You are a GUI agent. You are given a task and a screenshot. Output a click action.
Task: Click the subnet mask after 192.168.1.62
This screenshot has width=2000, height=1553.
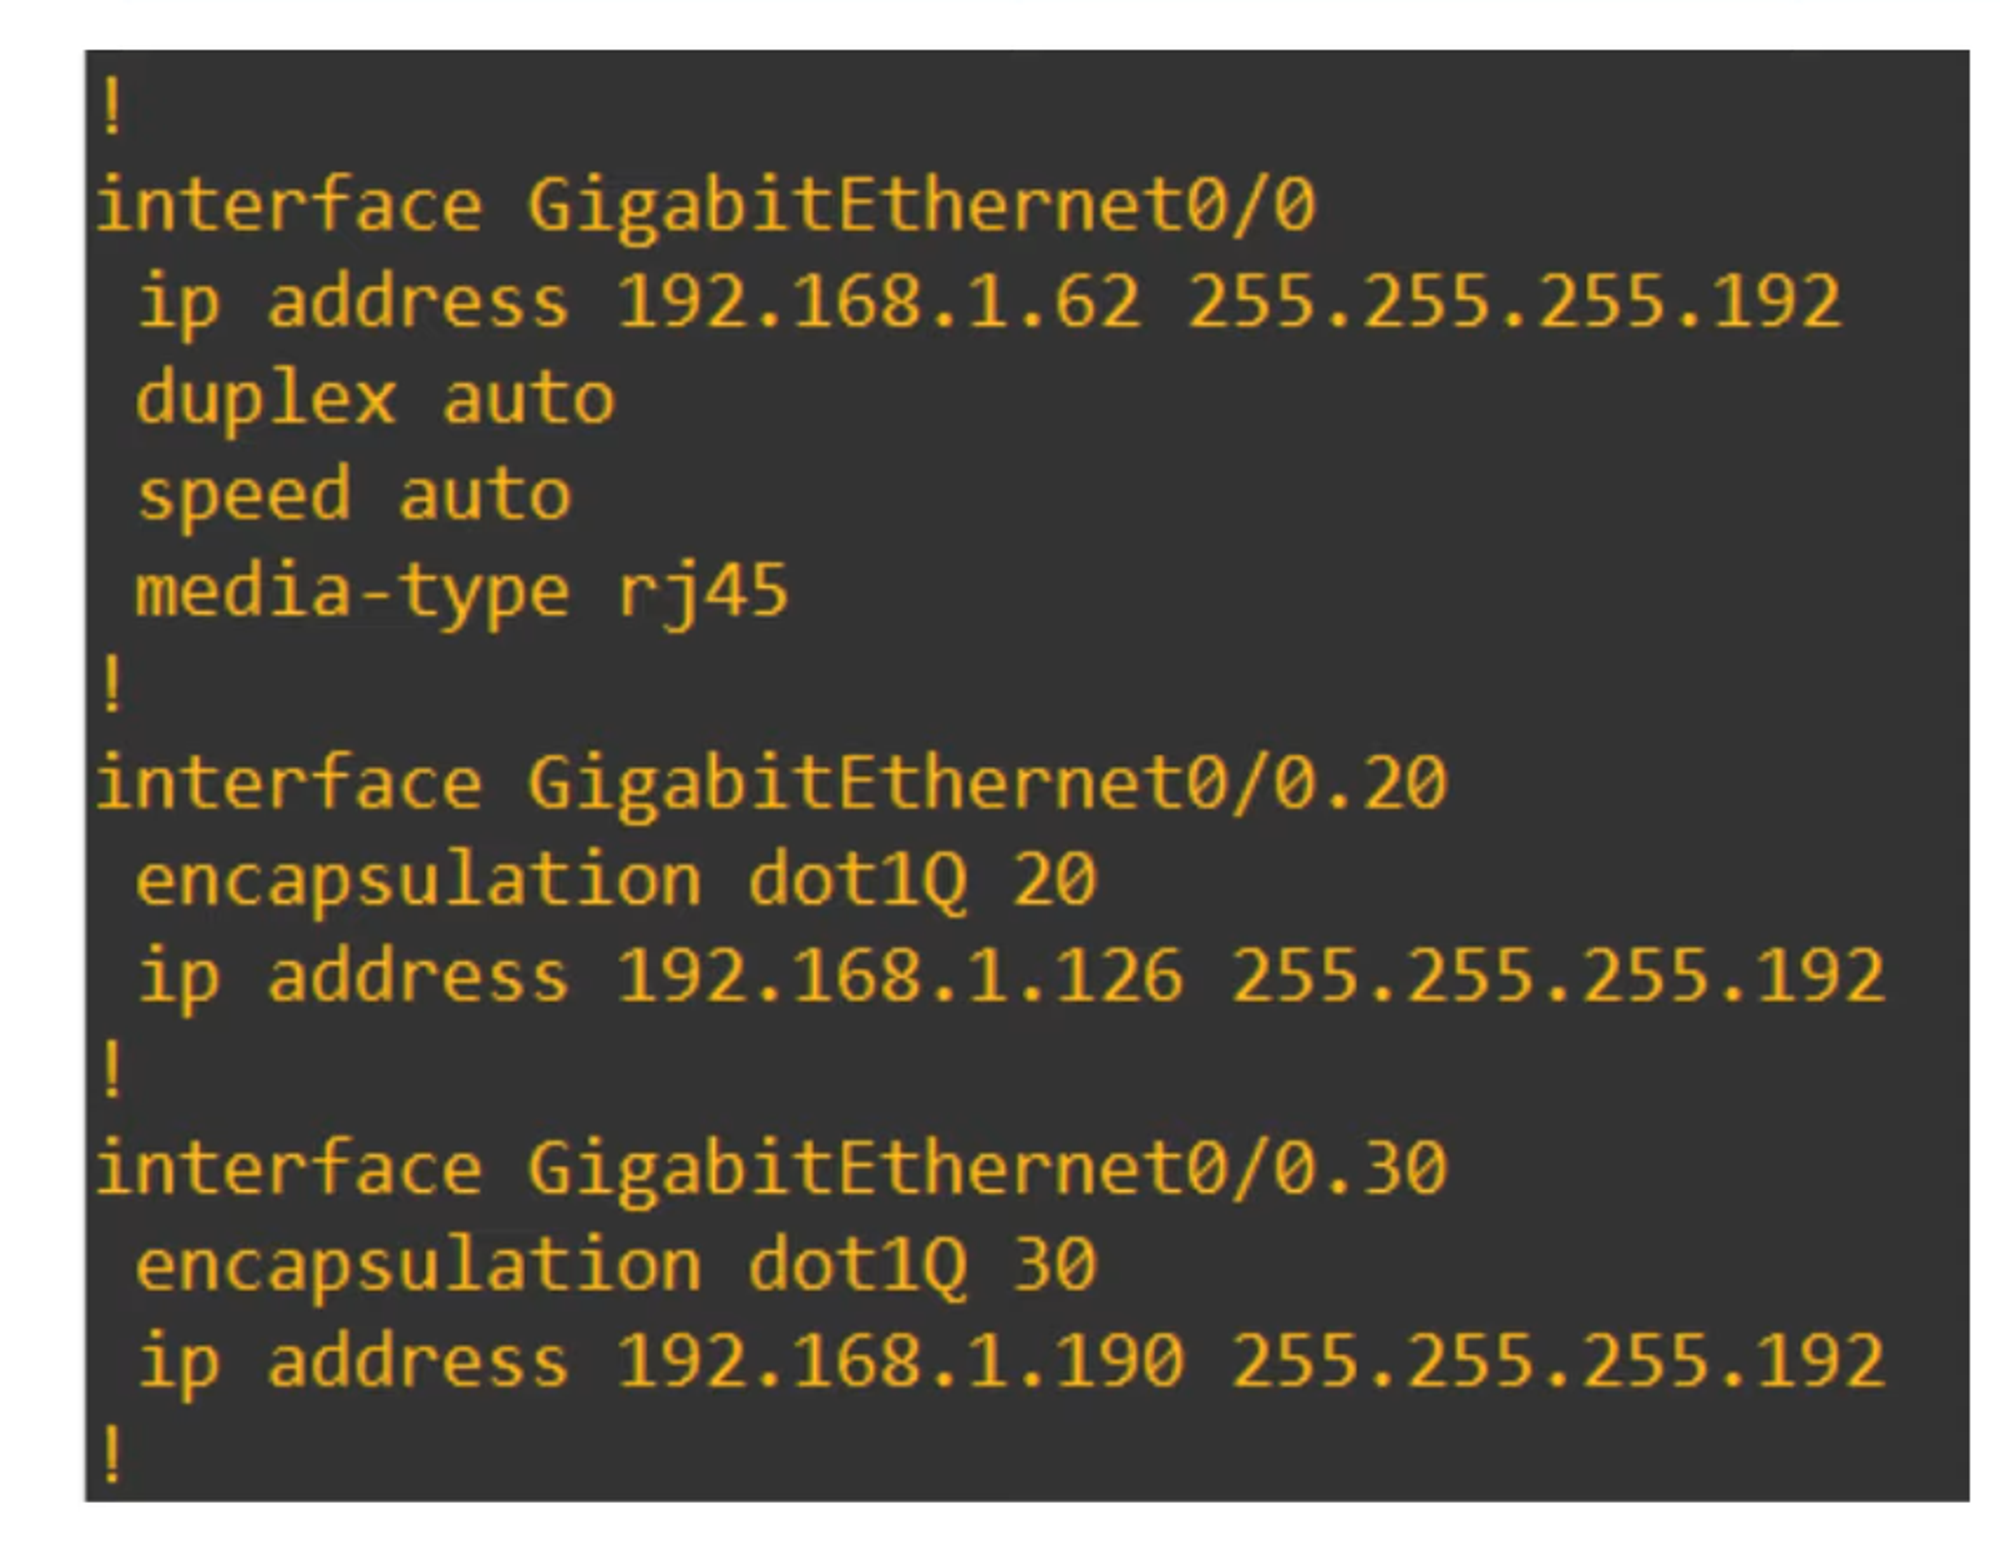click(x=1514, y=301)
